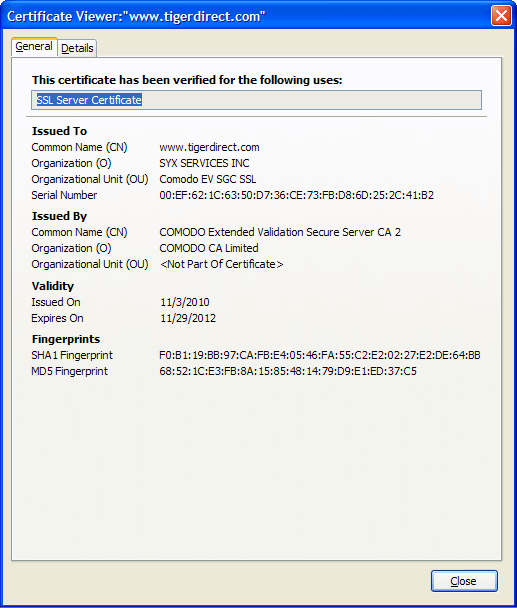Click the MD5 fingerprint value
This screenshot has height=608, width=517.
point(288,371)
